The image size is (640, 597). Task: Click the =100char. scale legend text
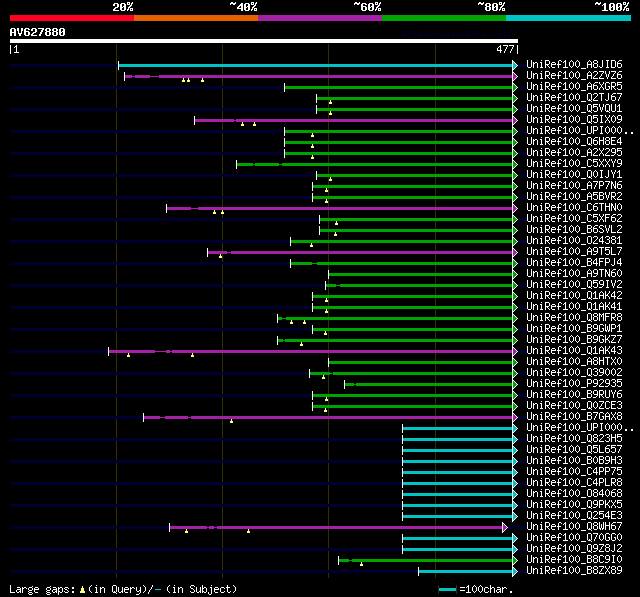486,589
